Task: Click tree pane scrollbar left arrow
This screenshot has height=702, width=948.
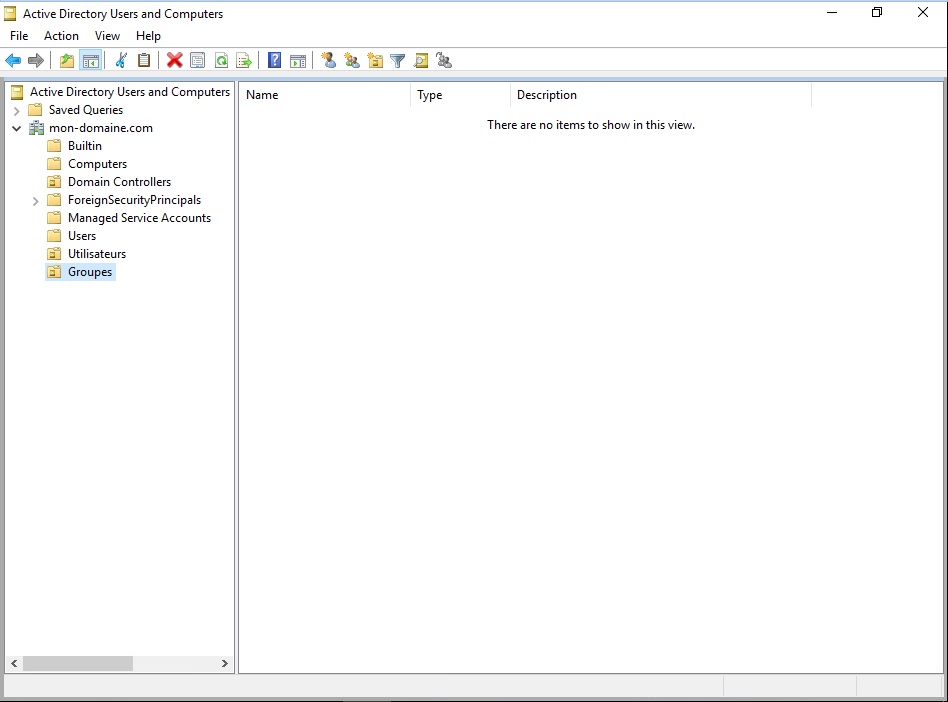Action: 15,663
